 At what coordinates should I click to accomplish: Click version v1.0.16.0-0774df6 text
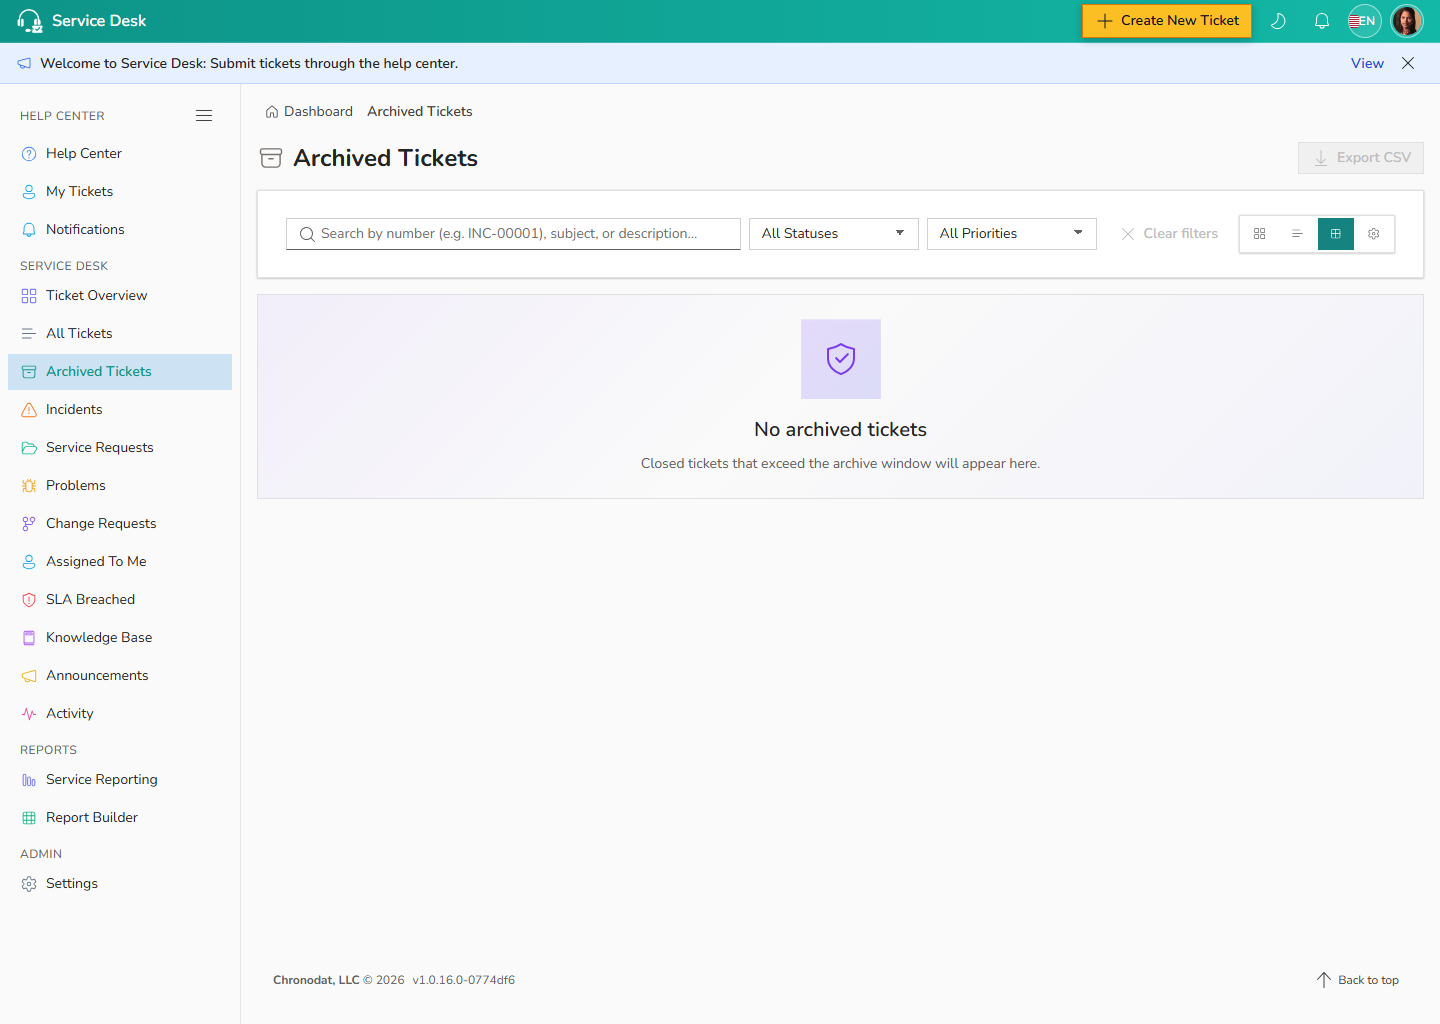click(463, 980)
